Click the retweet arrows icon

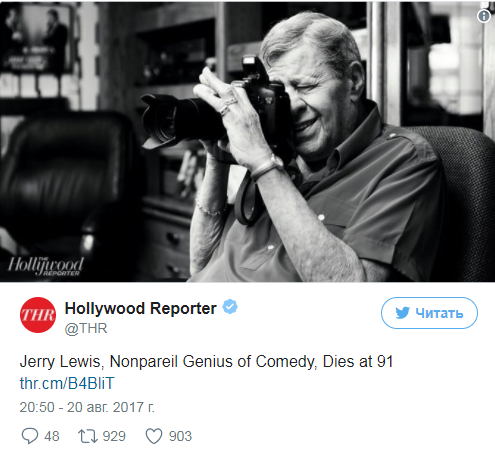[x=87, y=436]
